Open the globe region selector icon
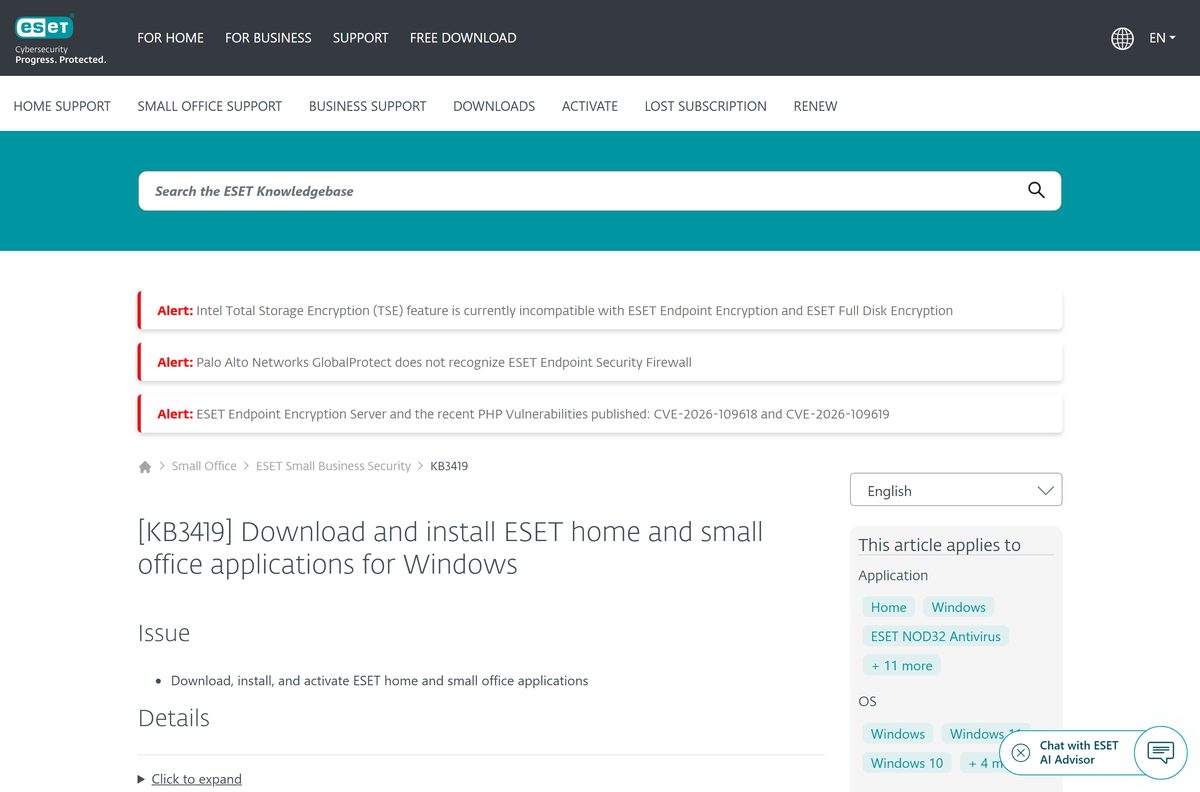 [1122, 38]
